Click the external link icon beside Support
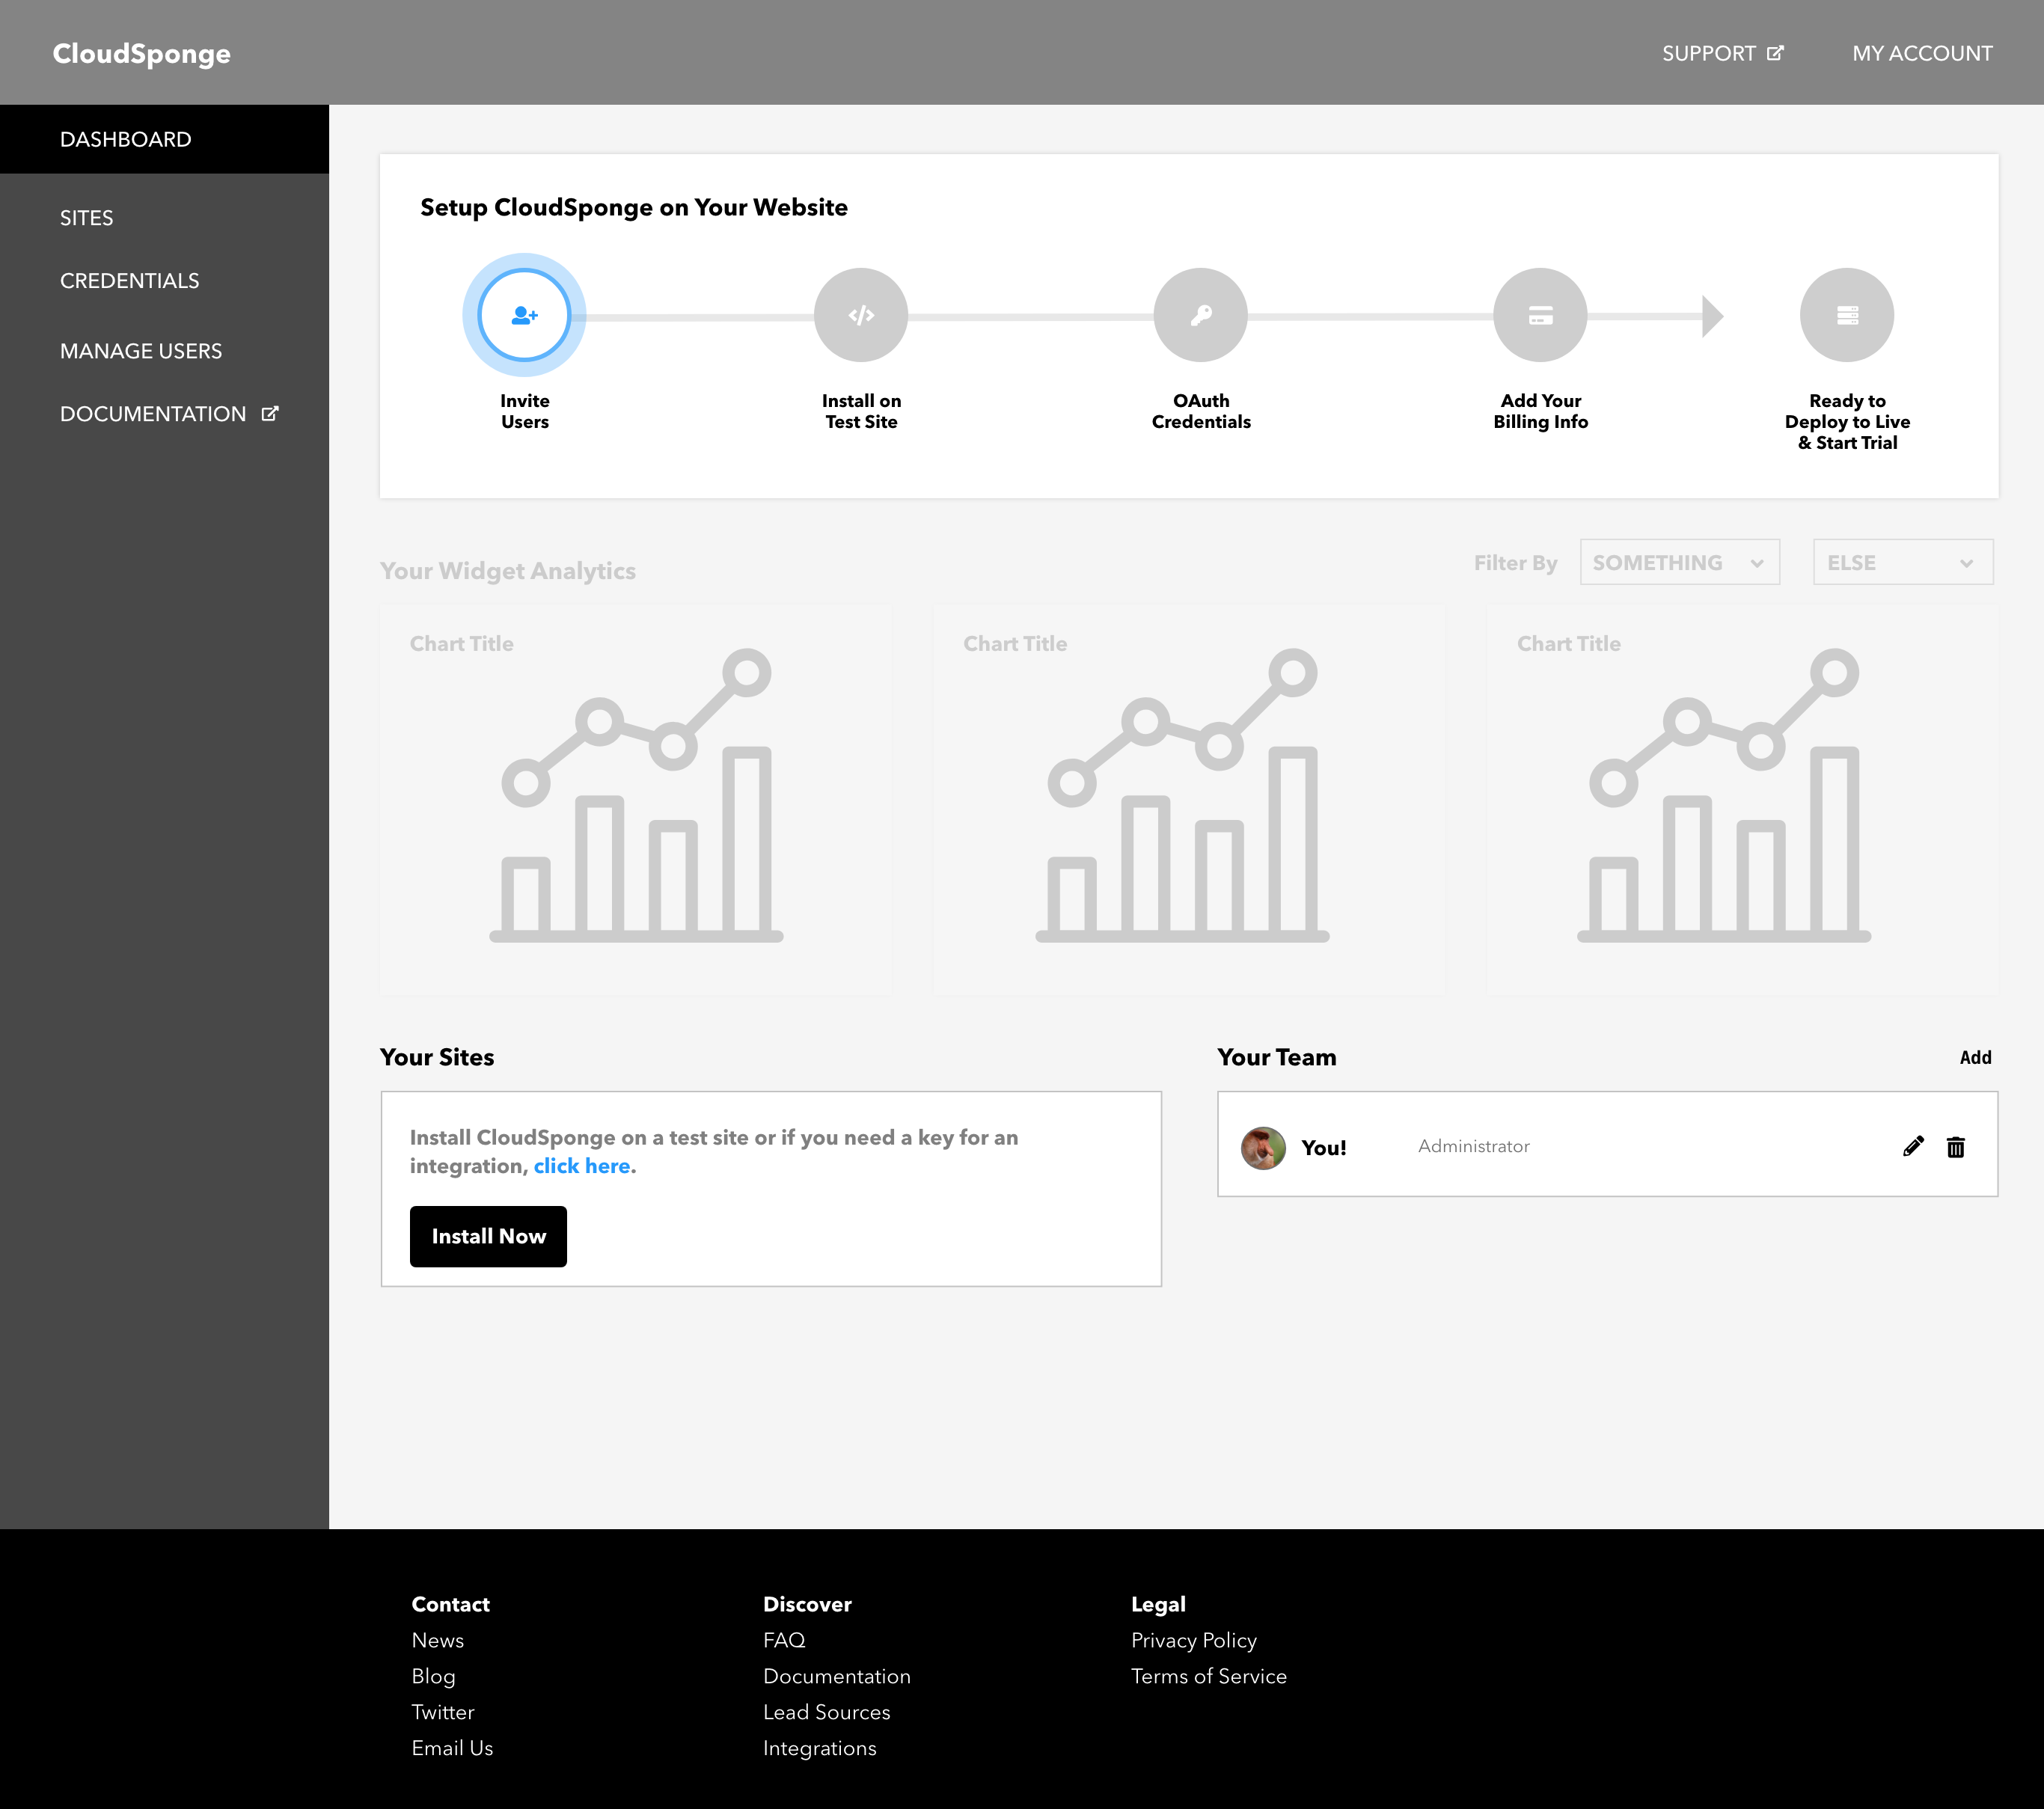The height and width of the screenshot is (1809, 2044). click(1775, 53)
